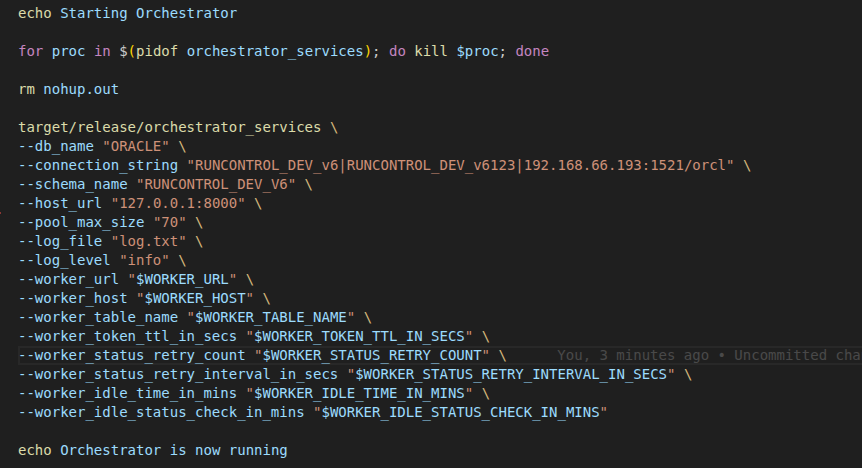The width and height of the screenshot is (862, 468).
Task: Click the 'target/release/orchestrator_services' path
Action: (x=169, y=127)
